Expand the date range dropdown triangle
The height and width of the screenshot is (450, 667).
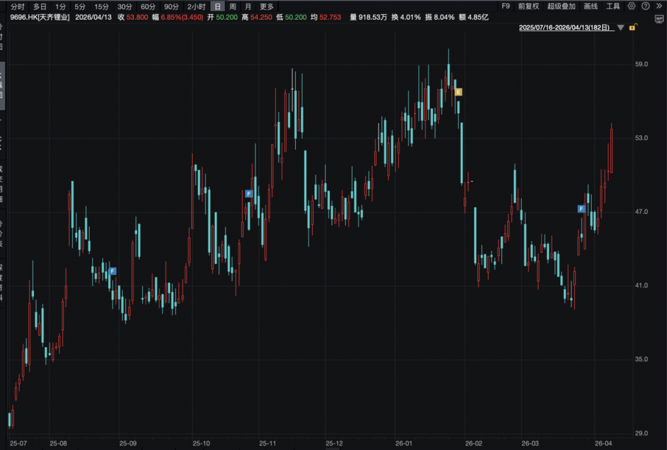(x=621, y=27)
